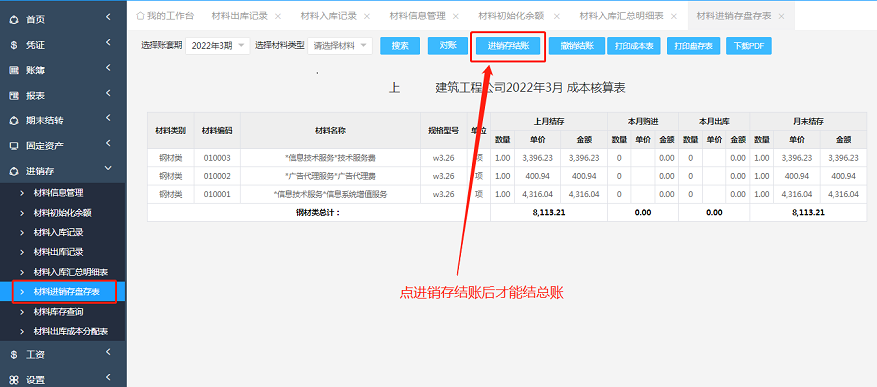Click the *广告代理服务*广告代理费 name cell
877x387 pixels.
click(x=330, y=176)
